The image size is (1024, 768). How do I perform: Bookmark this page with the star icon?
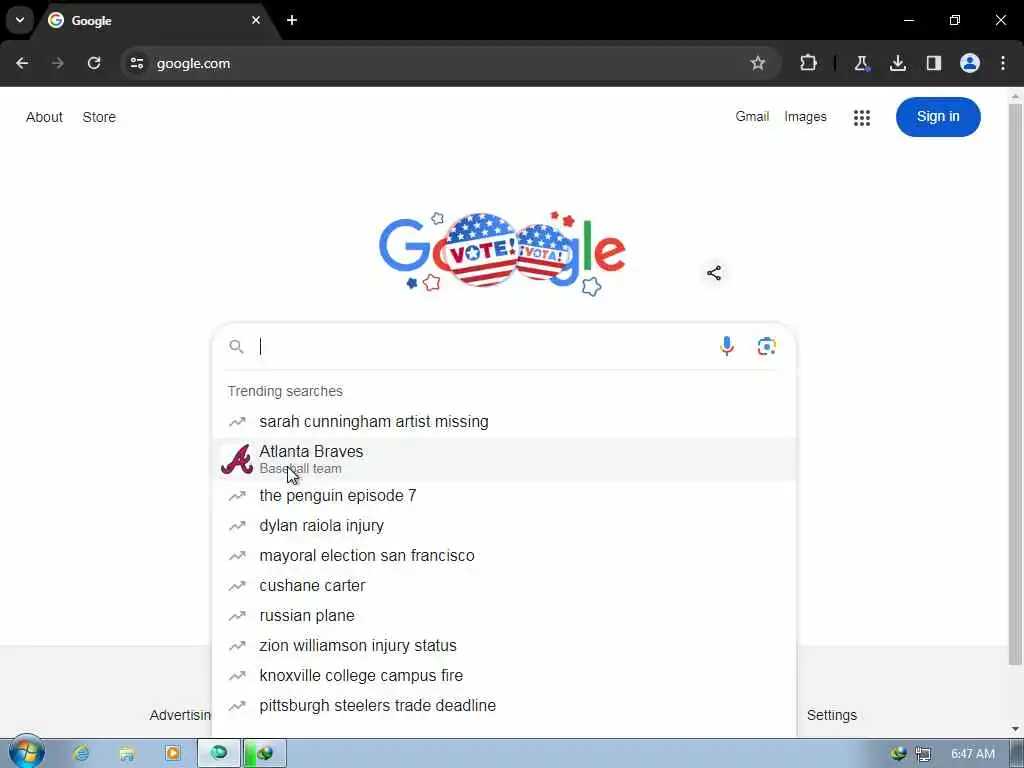pyautogui.click(x=758, y=63)
